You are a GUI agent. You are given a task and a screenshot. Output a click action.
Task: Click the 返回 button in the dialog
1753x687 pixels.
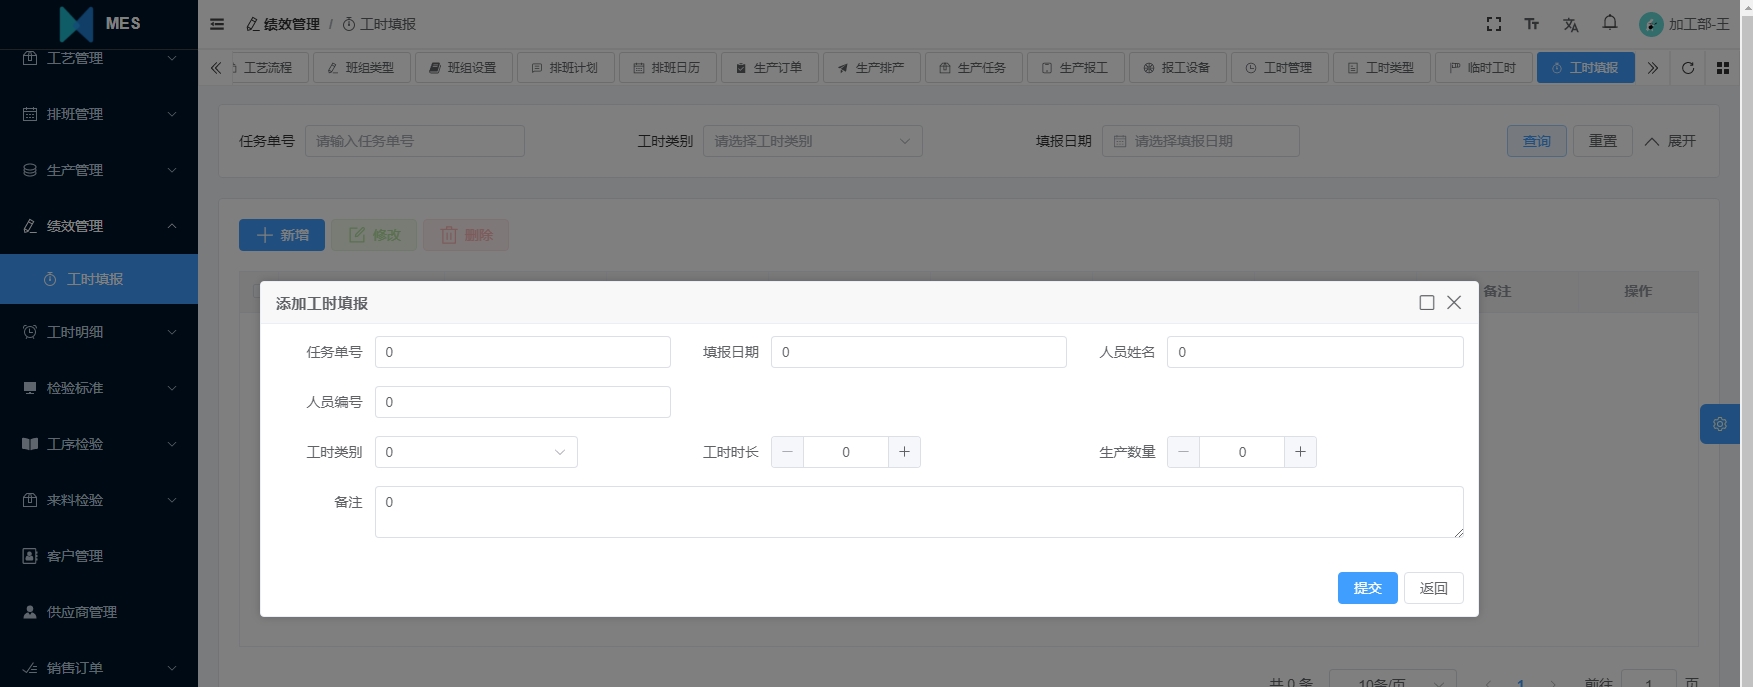coord(1433,588)
